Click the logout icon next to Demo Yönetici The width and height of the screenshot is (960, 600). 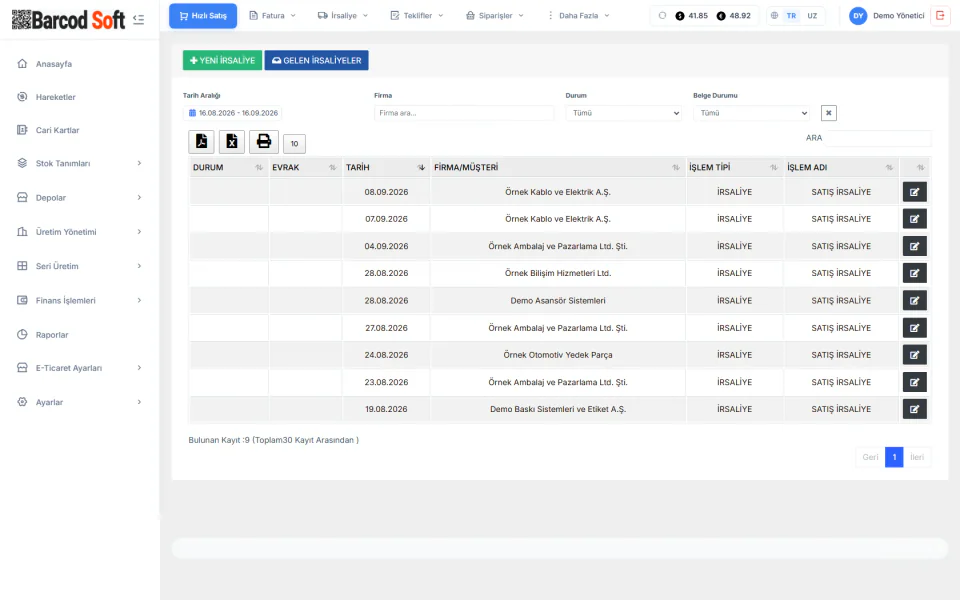click(940, 15)
